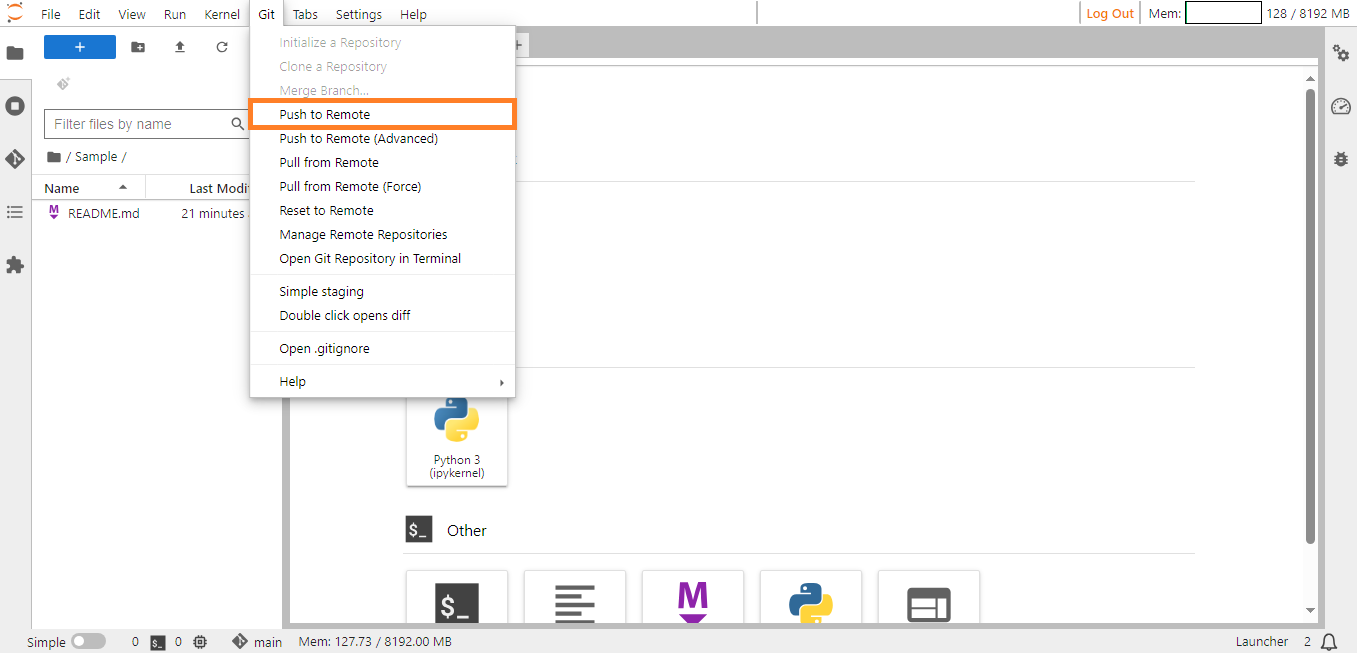
Task: Click the Upload Files icon
Action: pos(180,47)
